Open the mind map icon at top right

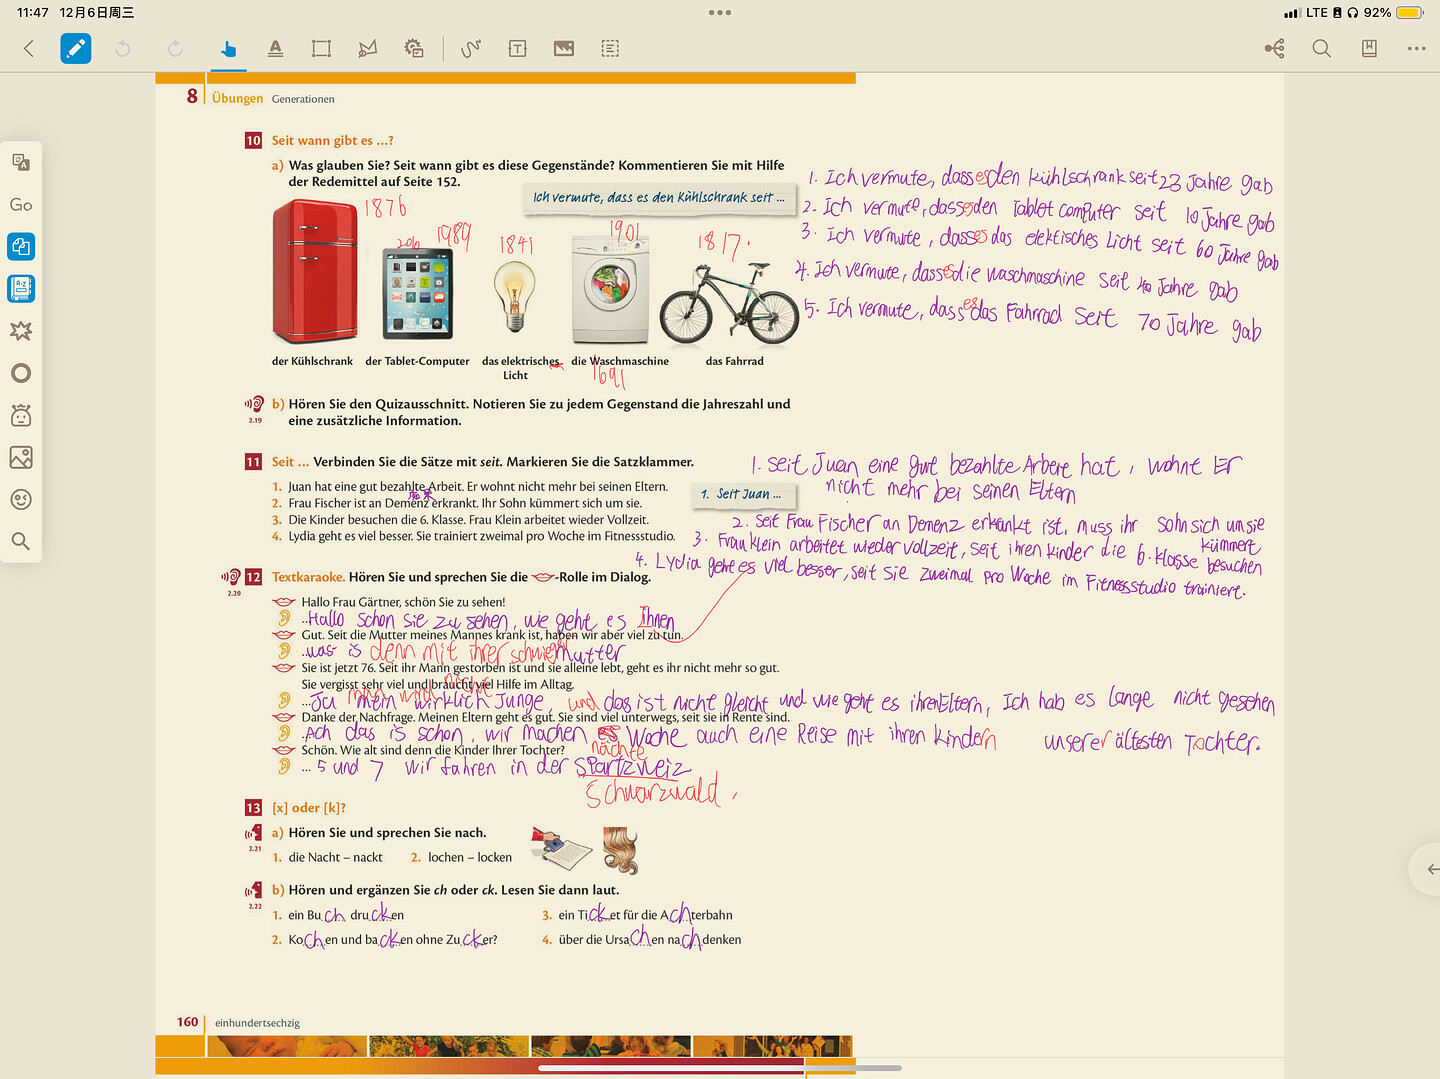tap(1274, 48)
